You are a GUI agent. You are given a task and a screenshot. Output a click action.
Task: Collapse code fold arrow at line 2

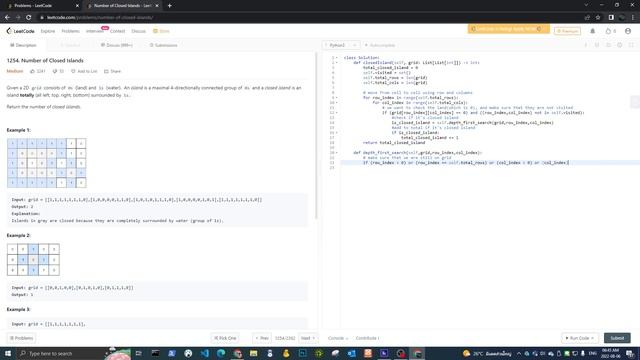pyautogui.click(x=337, y=63)
